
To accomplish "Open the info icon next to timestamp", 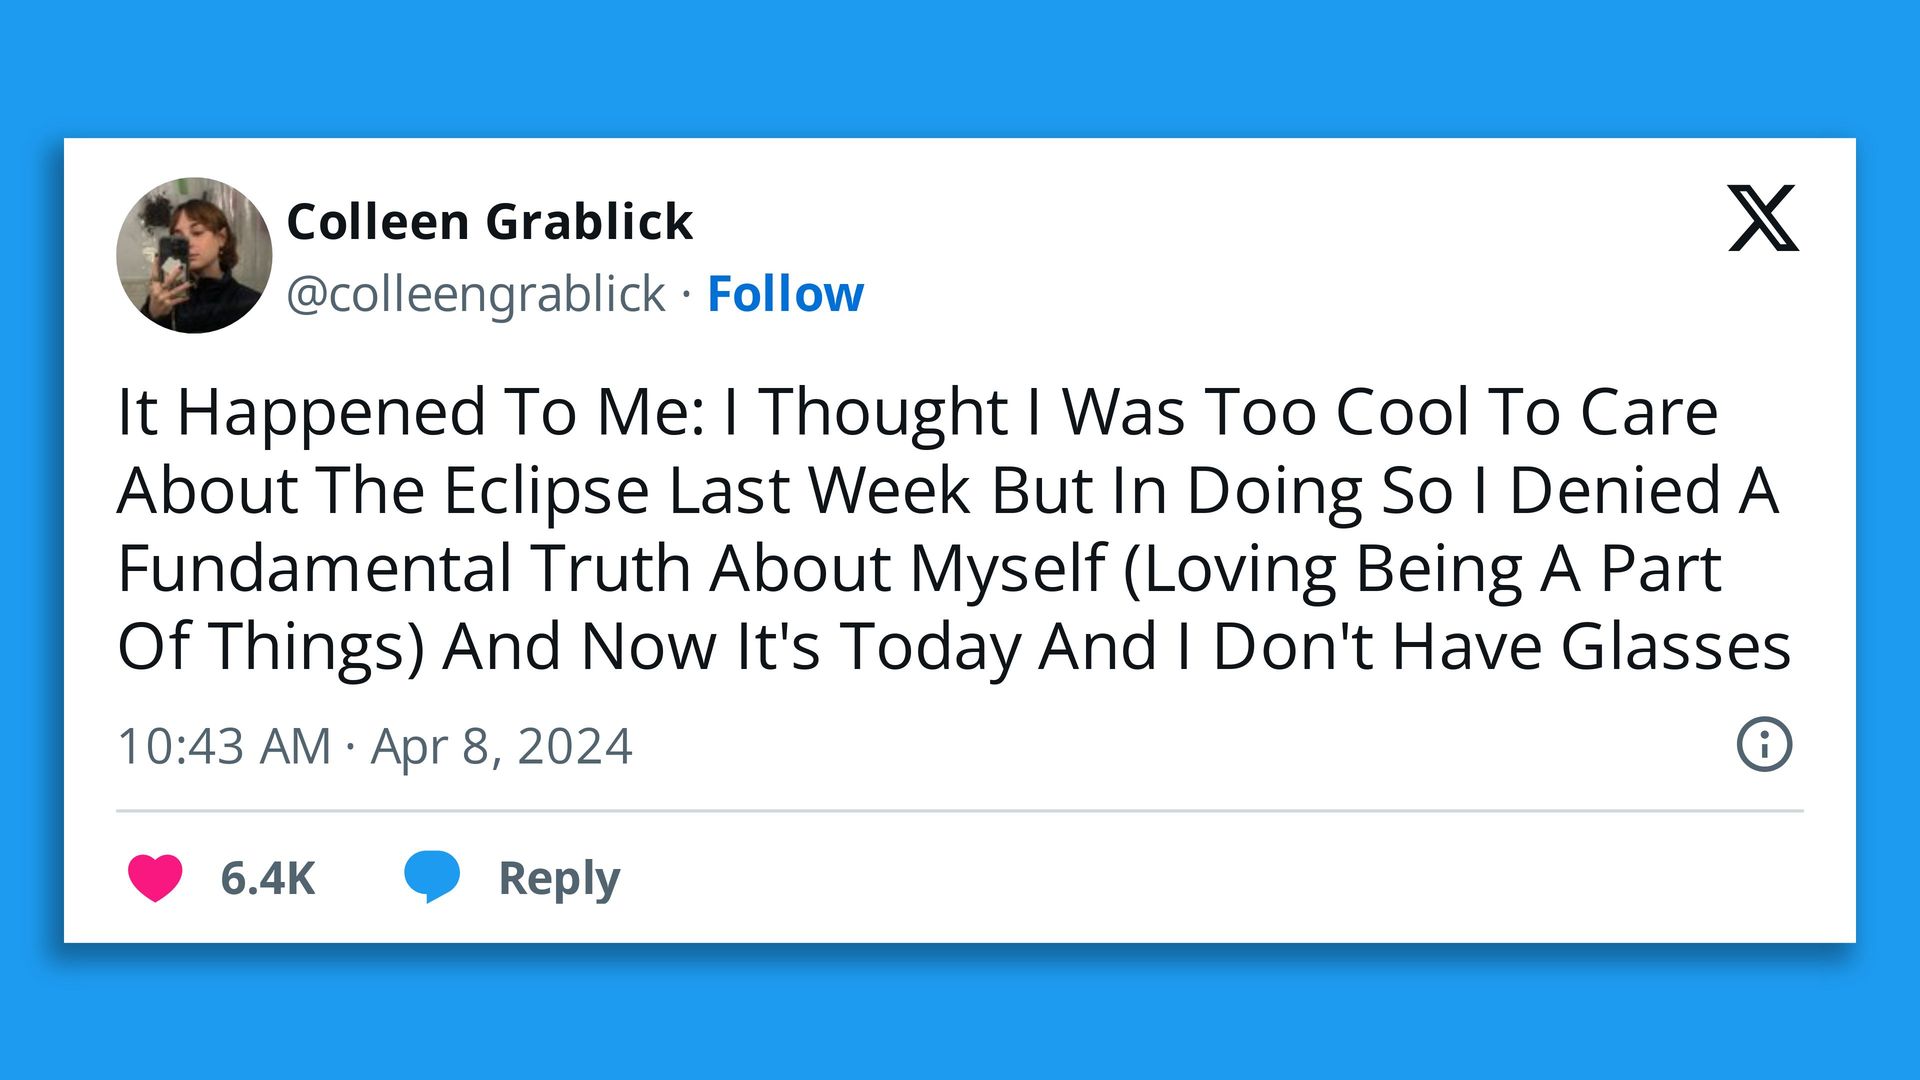I will [1763, 743].
